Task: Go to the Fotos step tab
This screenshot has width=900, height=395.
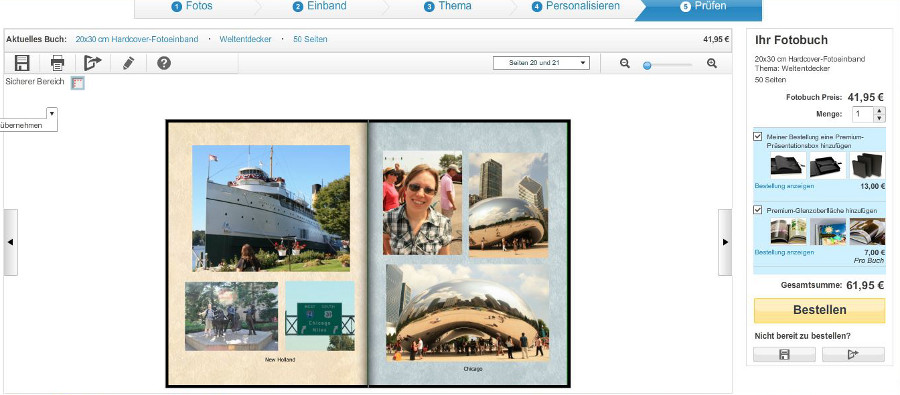Action: tap(193, 6)
